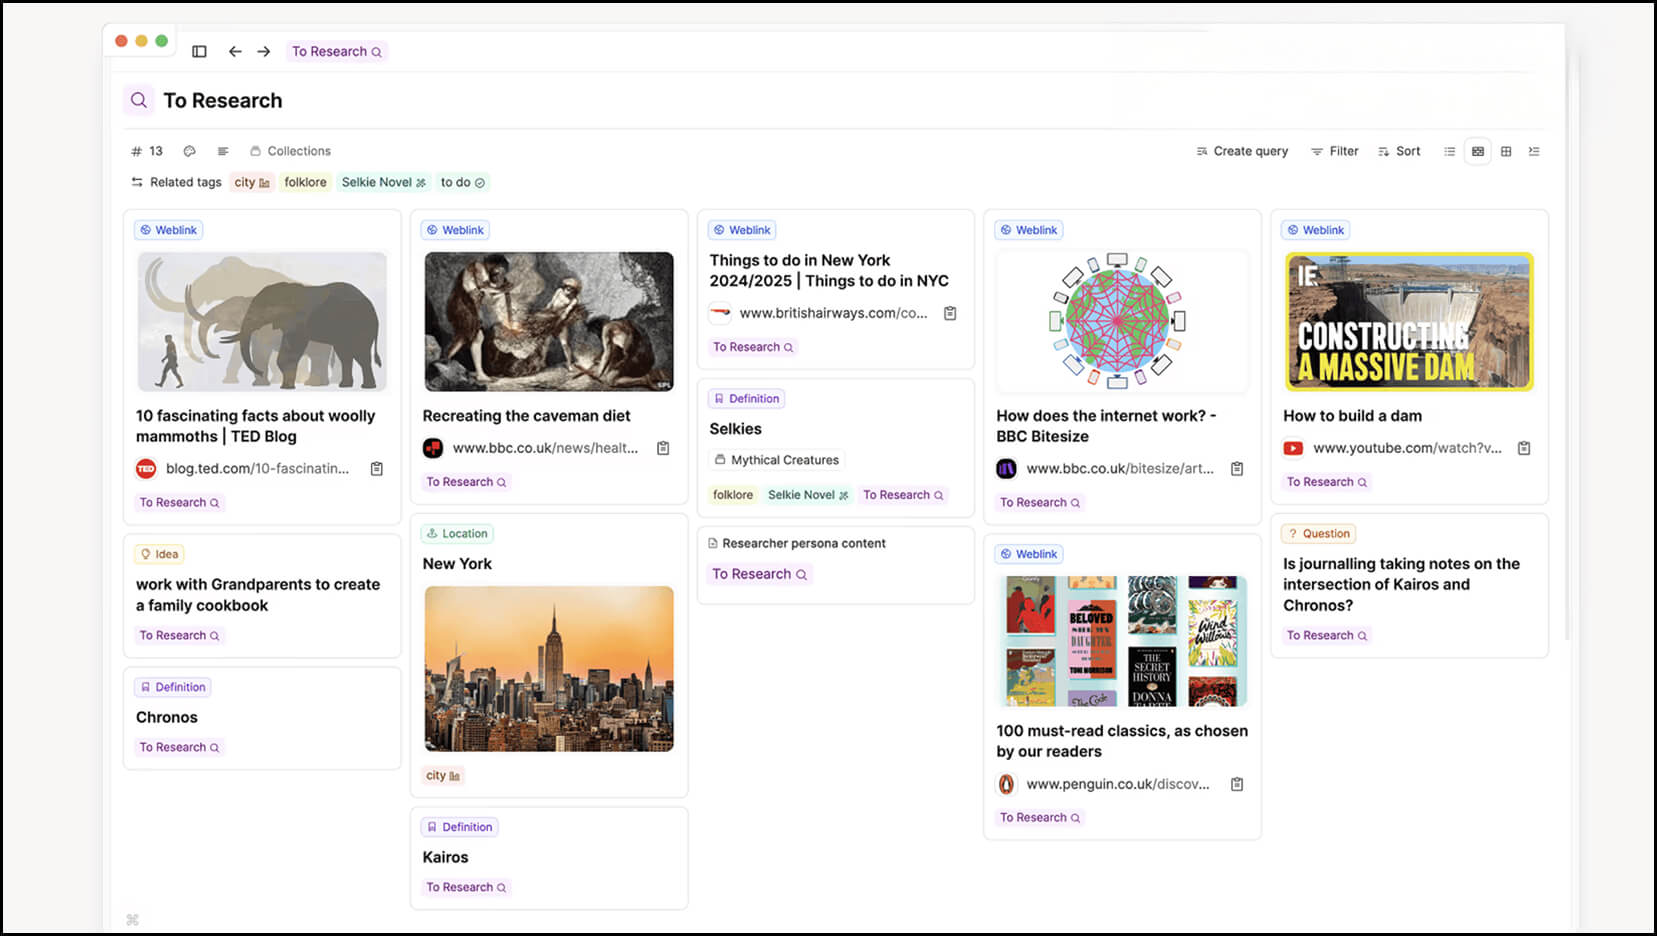Open the New York city skyline thumbnail
Viewport: 1657px width, 936px height.
click(549, 668)
